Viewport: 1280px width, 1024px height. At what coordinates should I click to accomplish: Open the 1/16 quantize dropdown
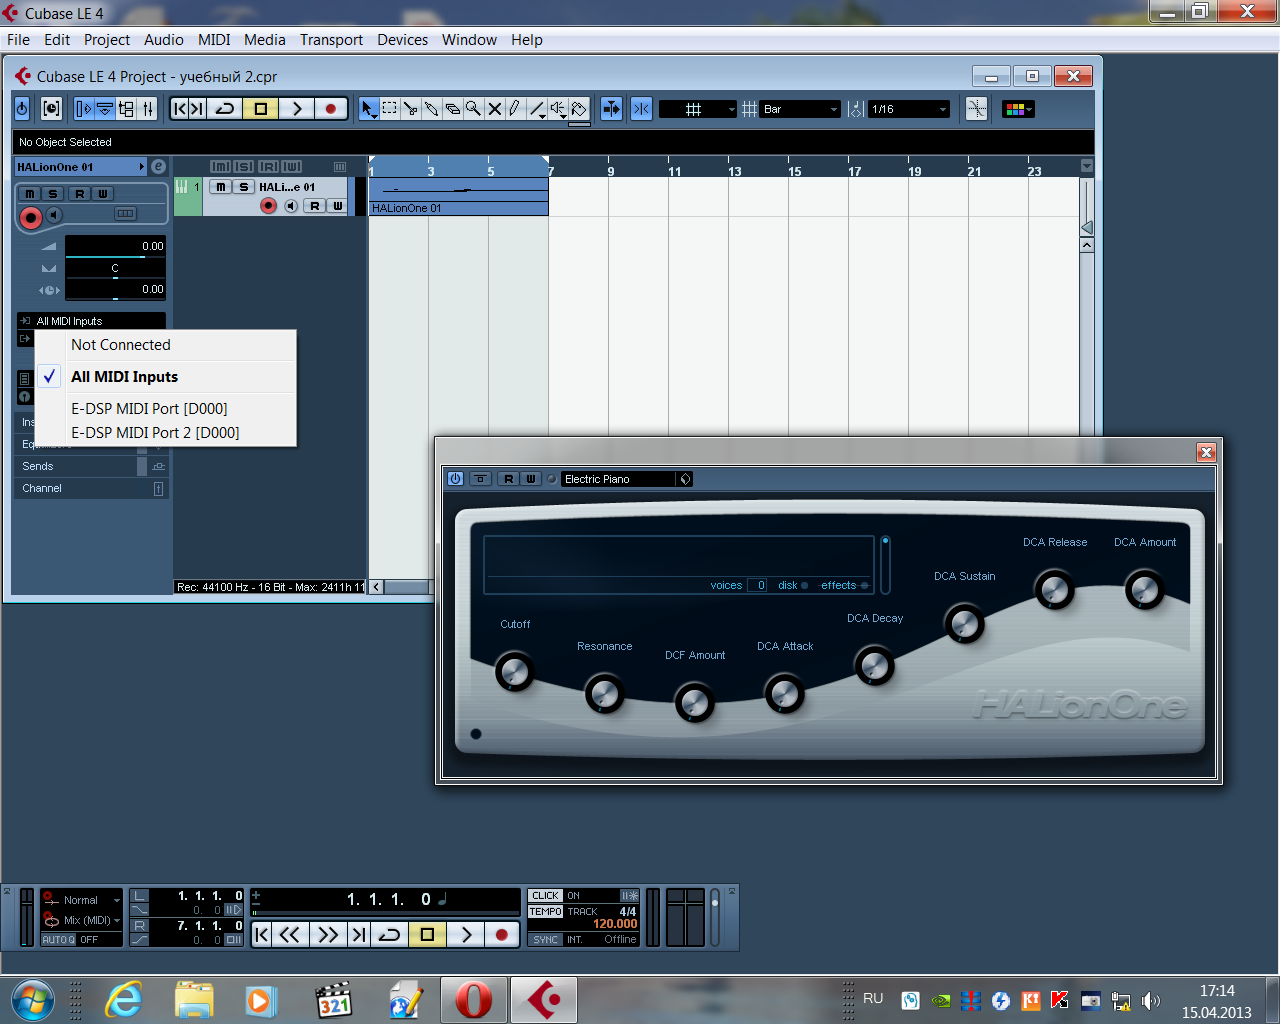pyautogui.click(x=908, y=109)
